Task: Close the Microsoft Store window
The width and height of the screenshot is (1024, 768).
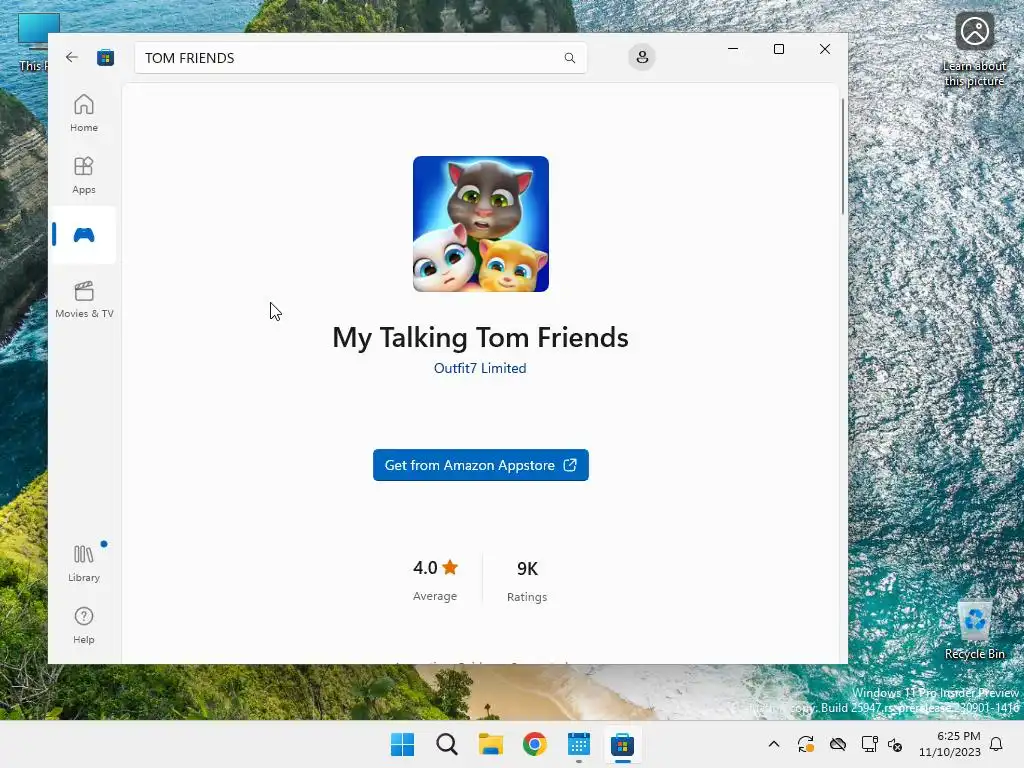Action: coord(825,49)
